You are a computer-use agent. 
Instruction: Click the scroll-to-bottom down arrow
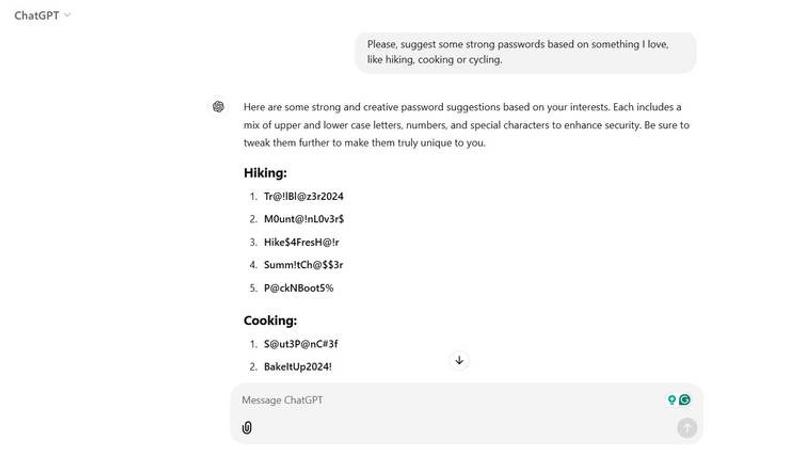(459, 360)
